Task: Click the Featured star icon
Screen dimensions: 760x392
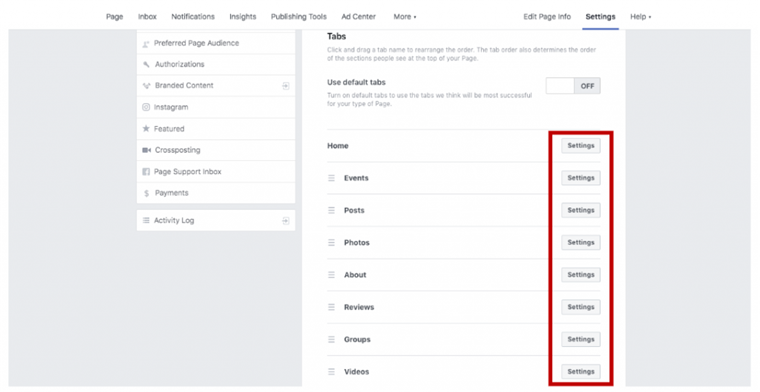Action: point(146,128)
